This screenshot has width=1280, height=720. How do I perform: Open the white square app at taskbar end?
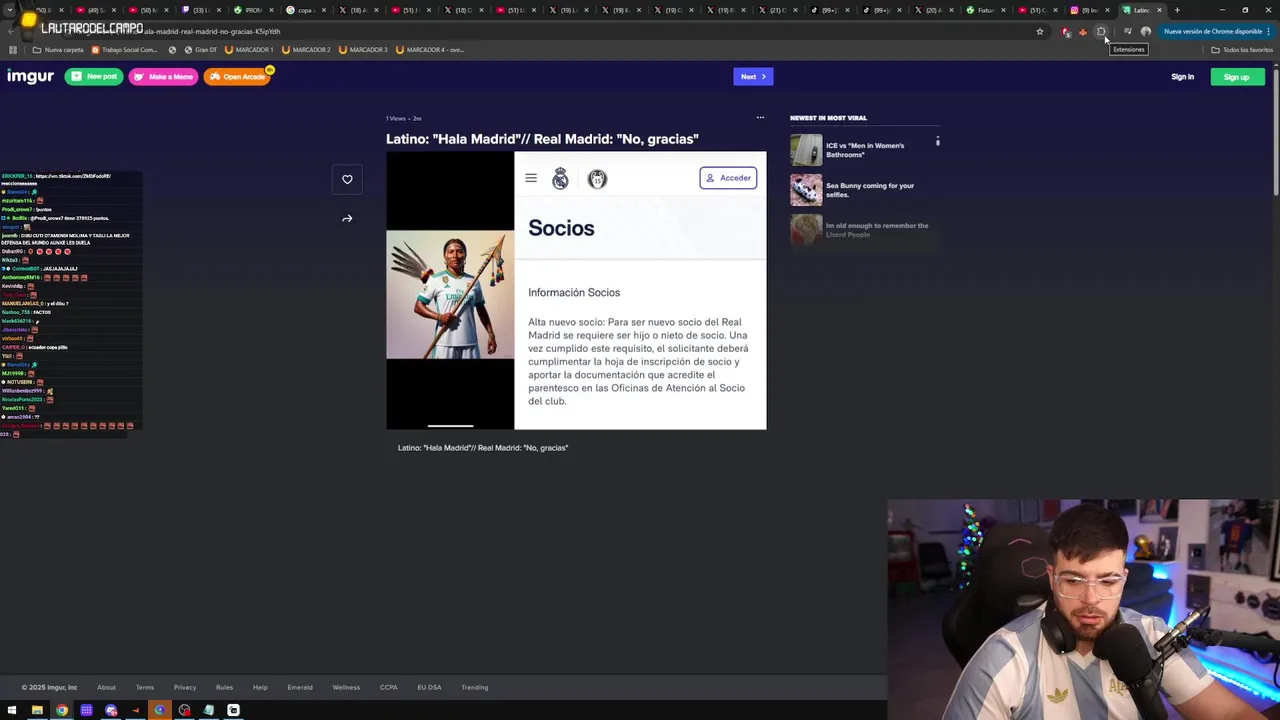(x=233, y=710)
